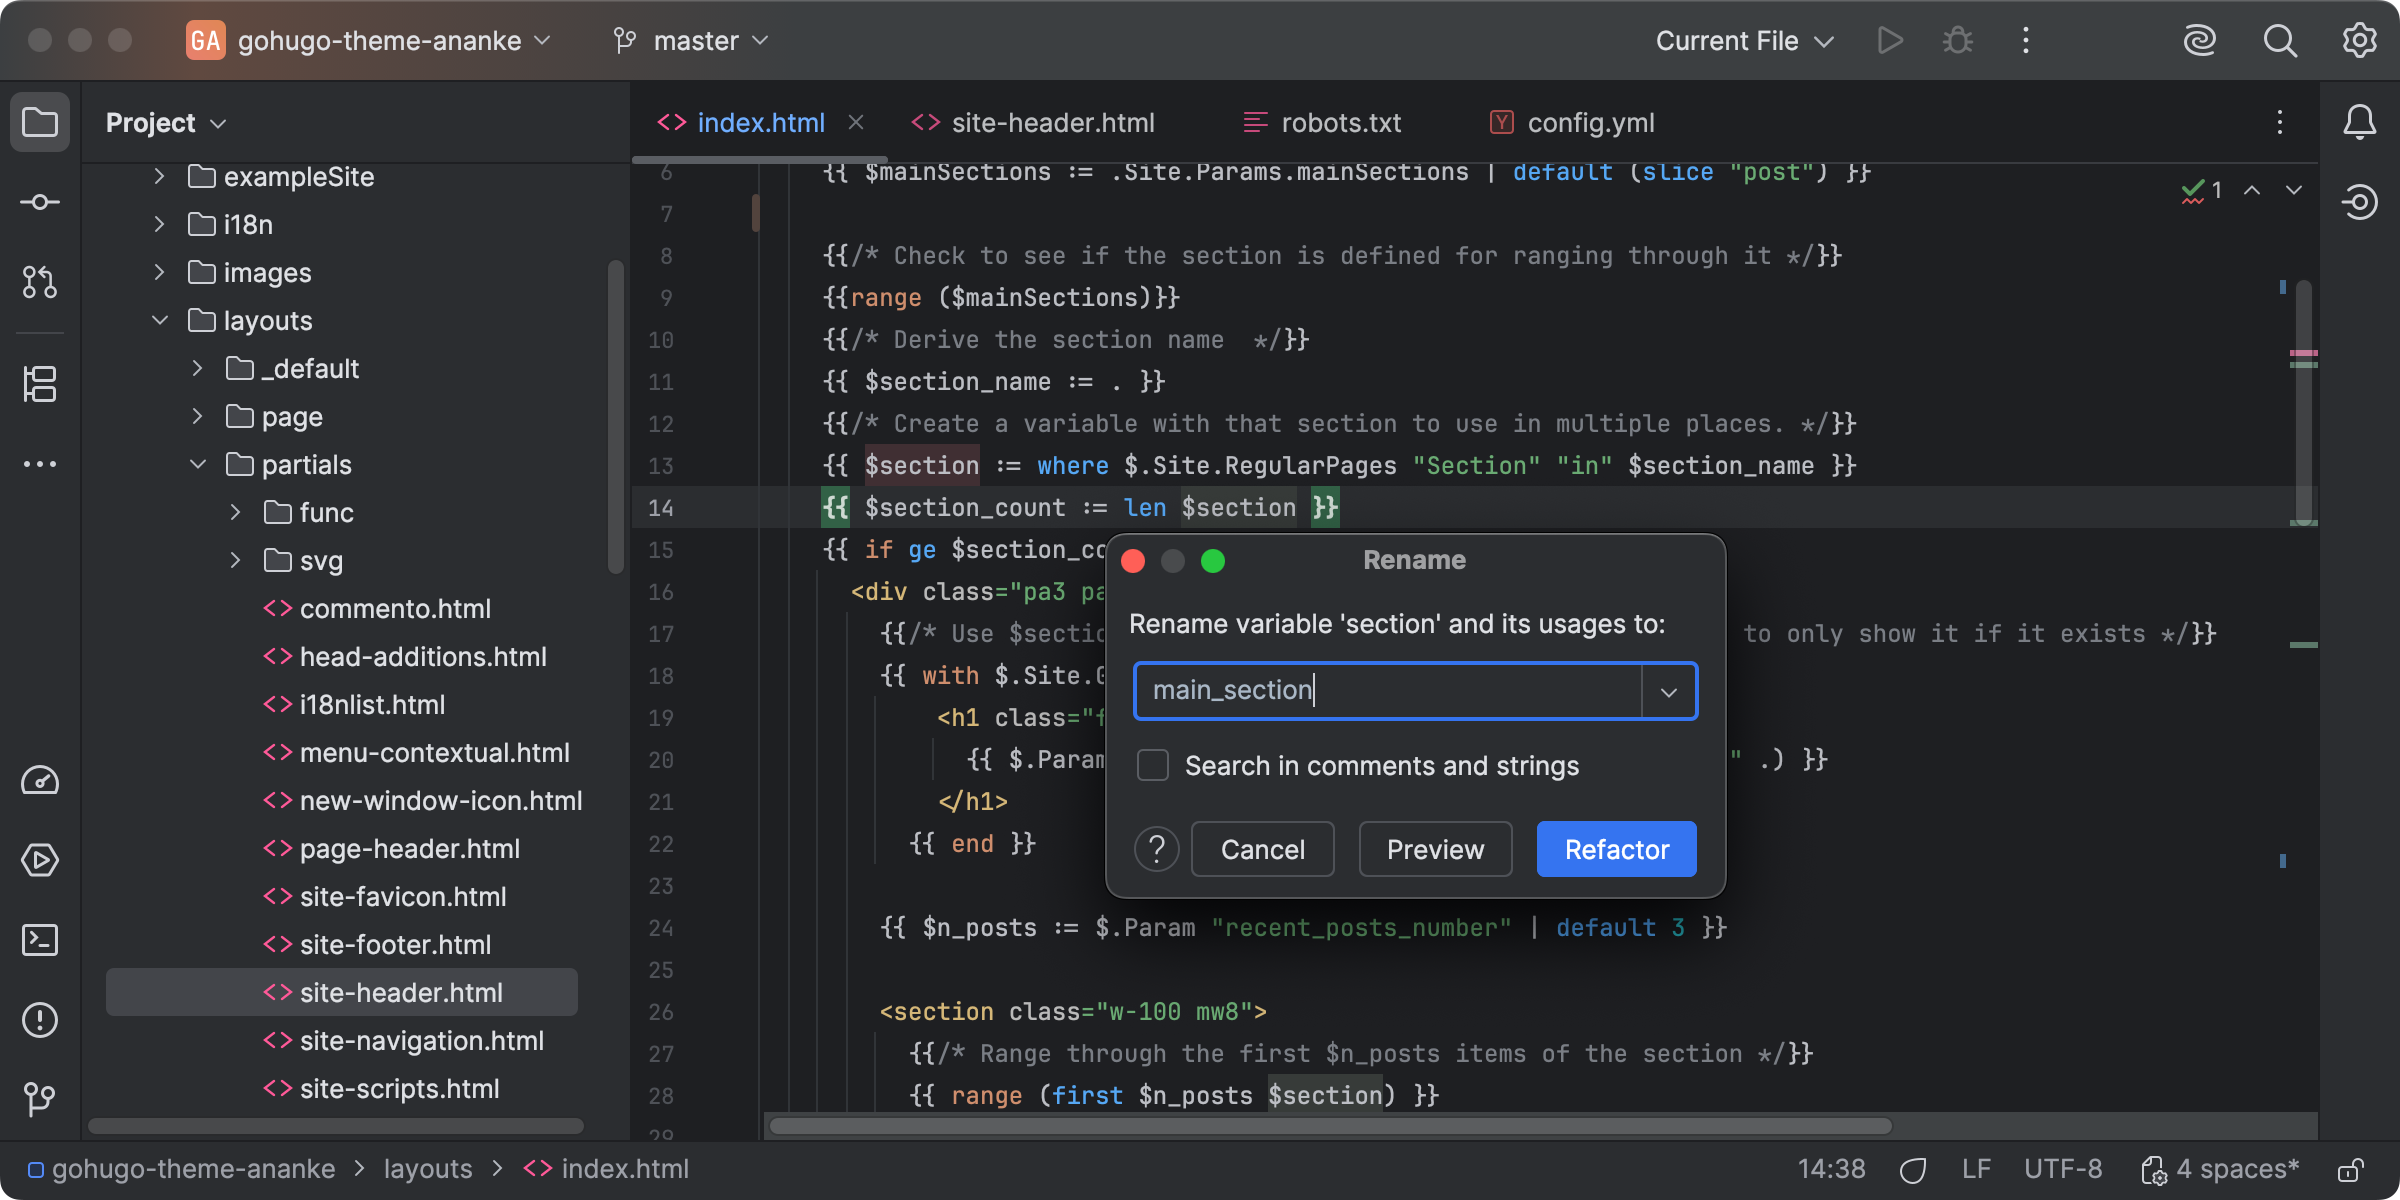Click the status bar icon next to the cursor position
This screenshot has width=2400, height=1200.
click(1913, 1169)
